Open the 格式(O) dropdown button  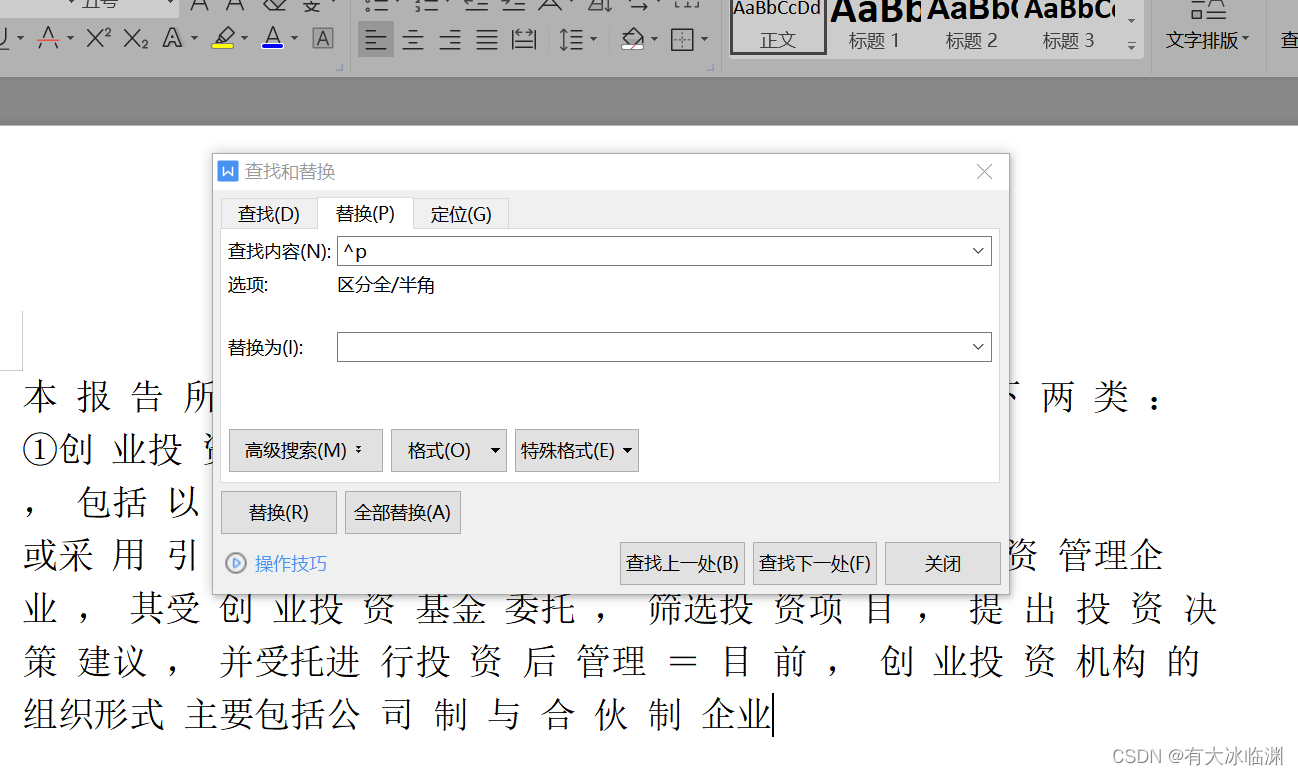coord(449,451)
